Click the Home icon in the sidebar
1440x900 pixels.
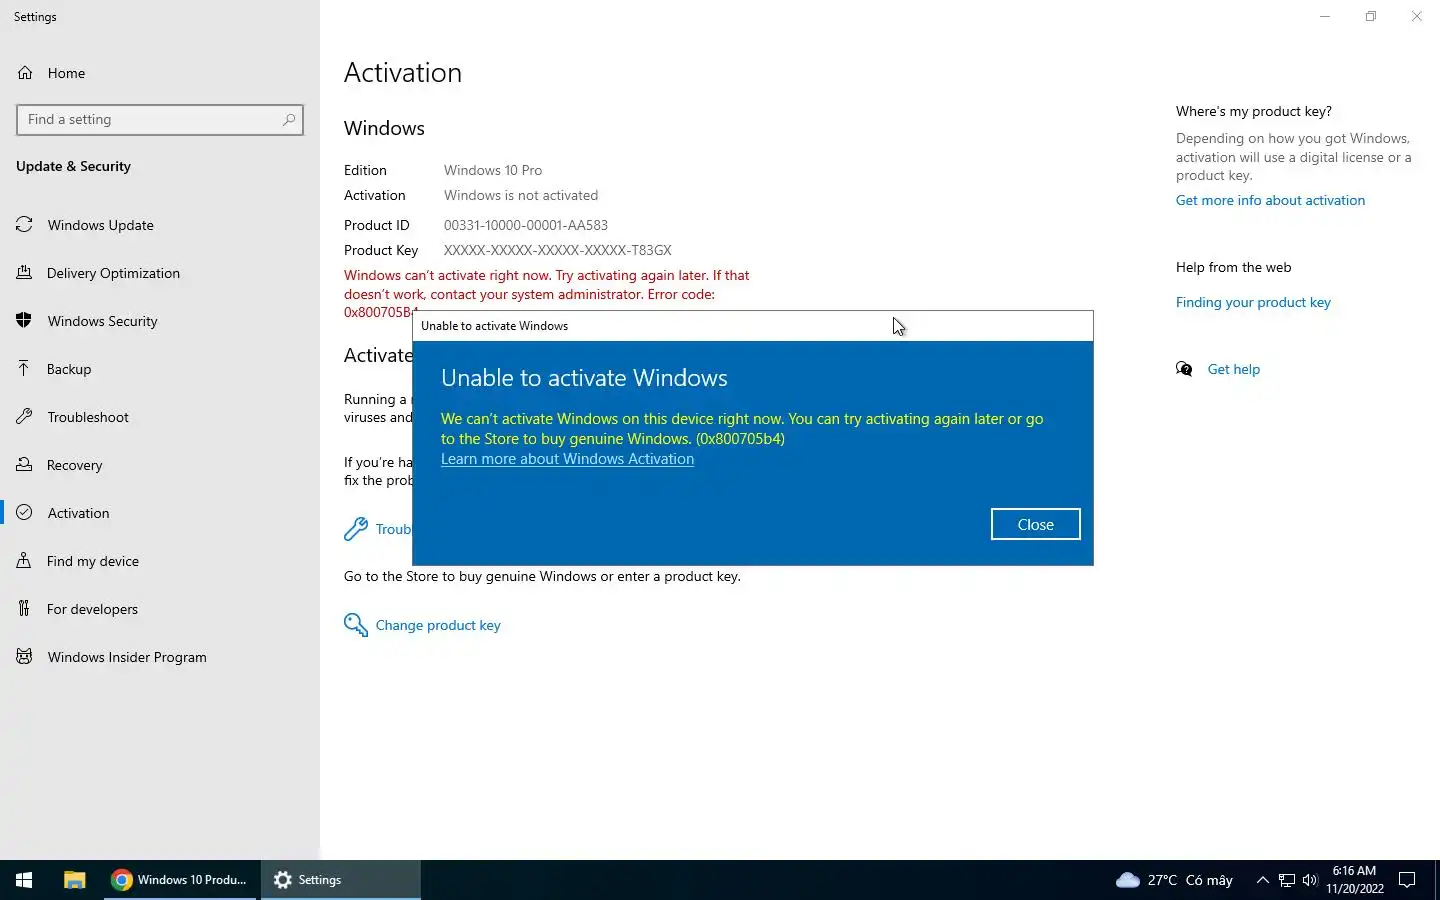coord(25,73)
